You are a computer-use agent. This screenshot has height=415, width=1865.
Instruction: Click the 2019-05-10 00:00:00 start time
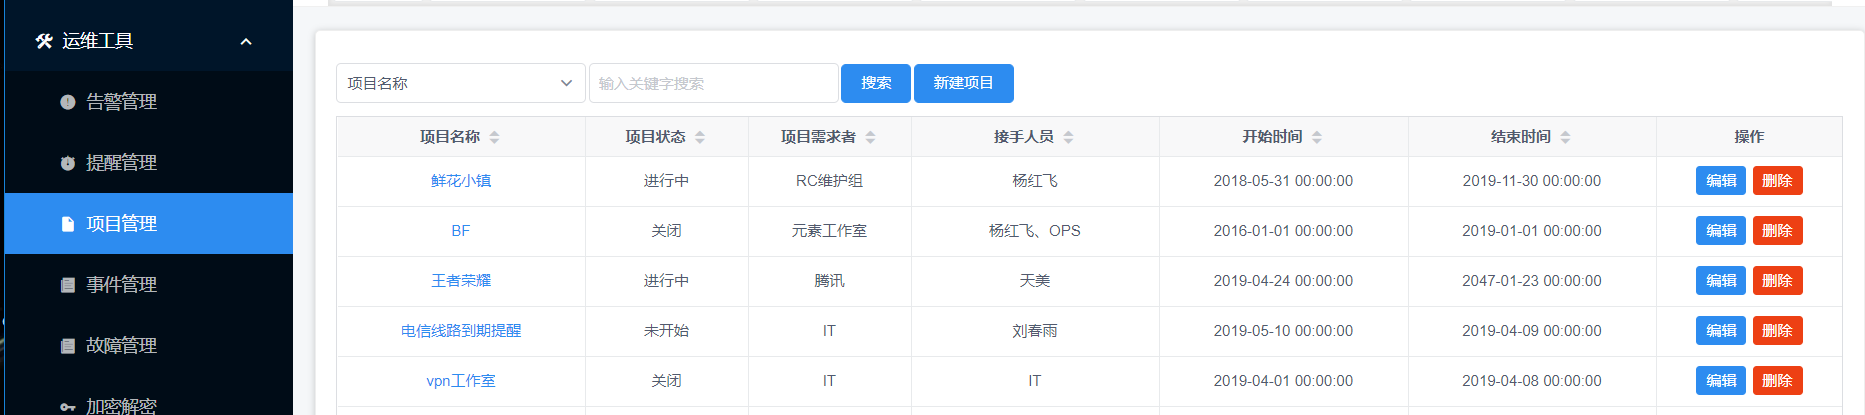pyautogui.click(x=1283, y=331)
